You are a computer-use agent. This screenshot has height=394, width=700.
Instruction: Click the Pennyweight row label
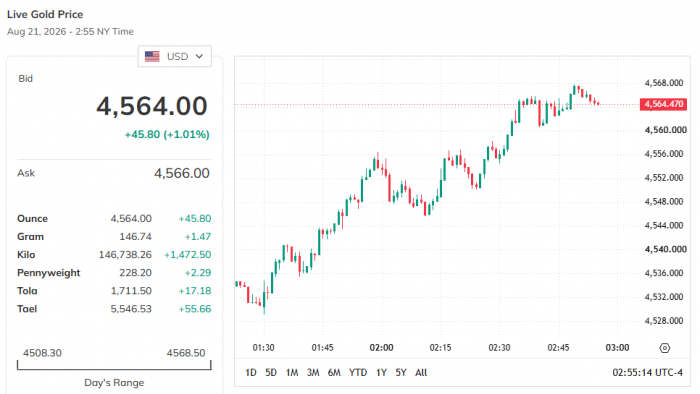[49, 273]
